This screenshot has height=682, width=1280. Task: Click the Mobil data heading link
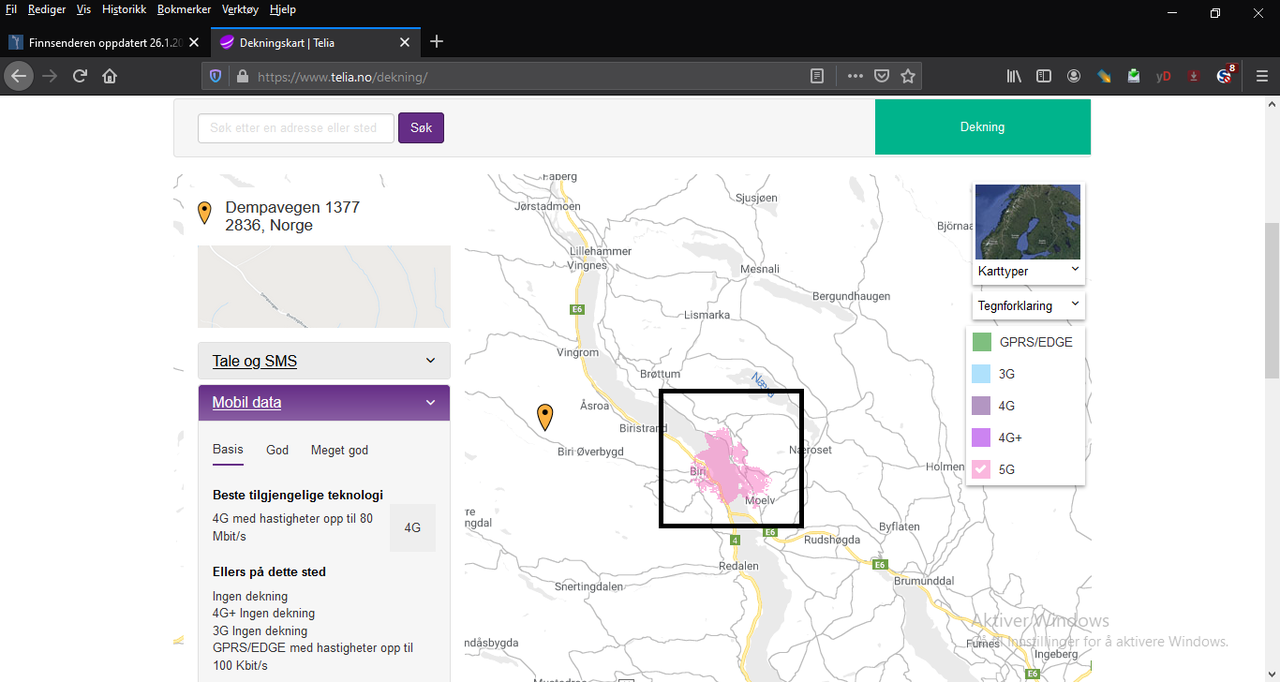point(247,402)
